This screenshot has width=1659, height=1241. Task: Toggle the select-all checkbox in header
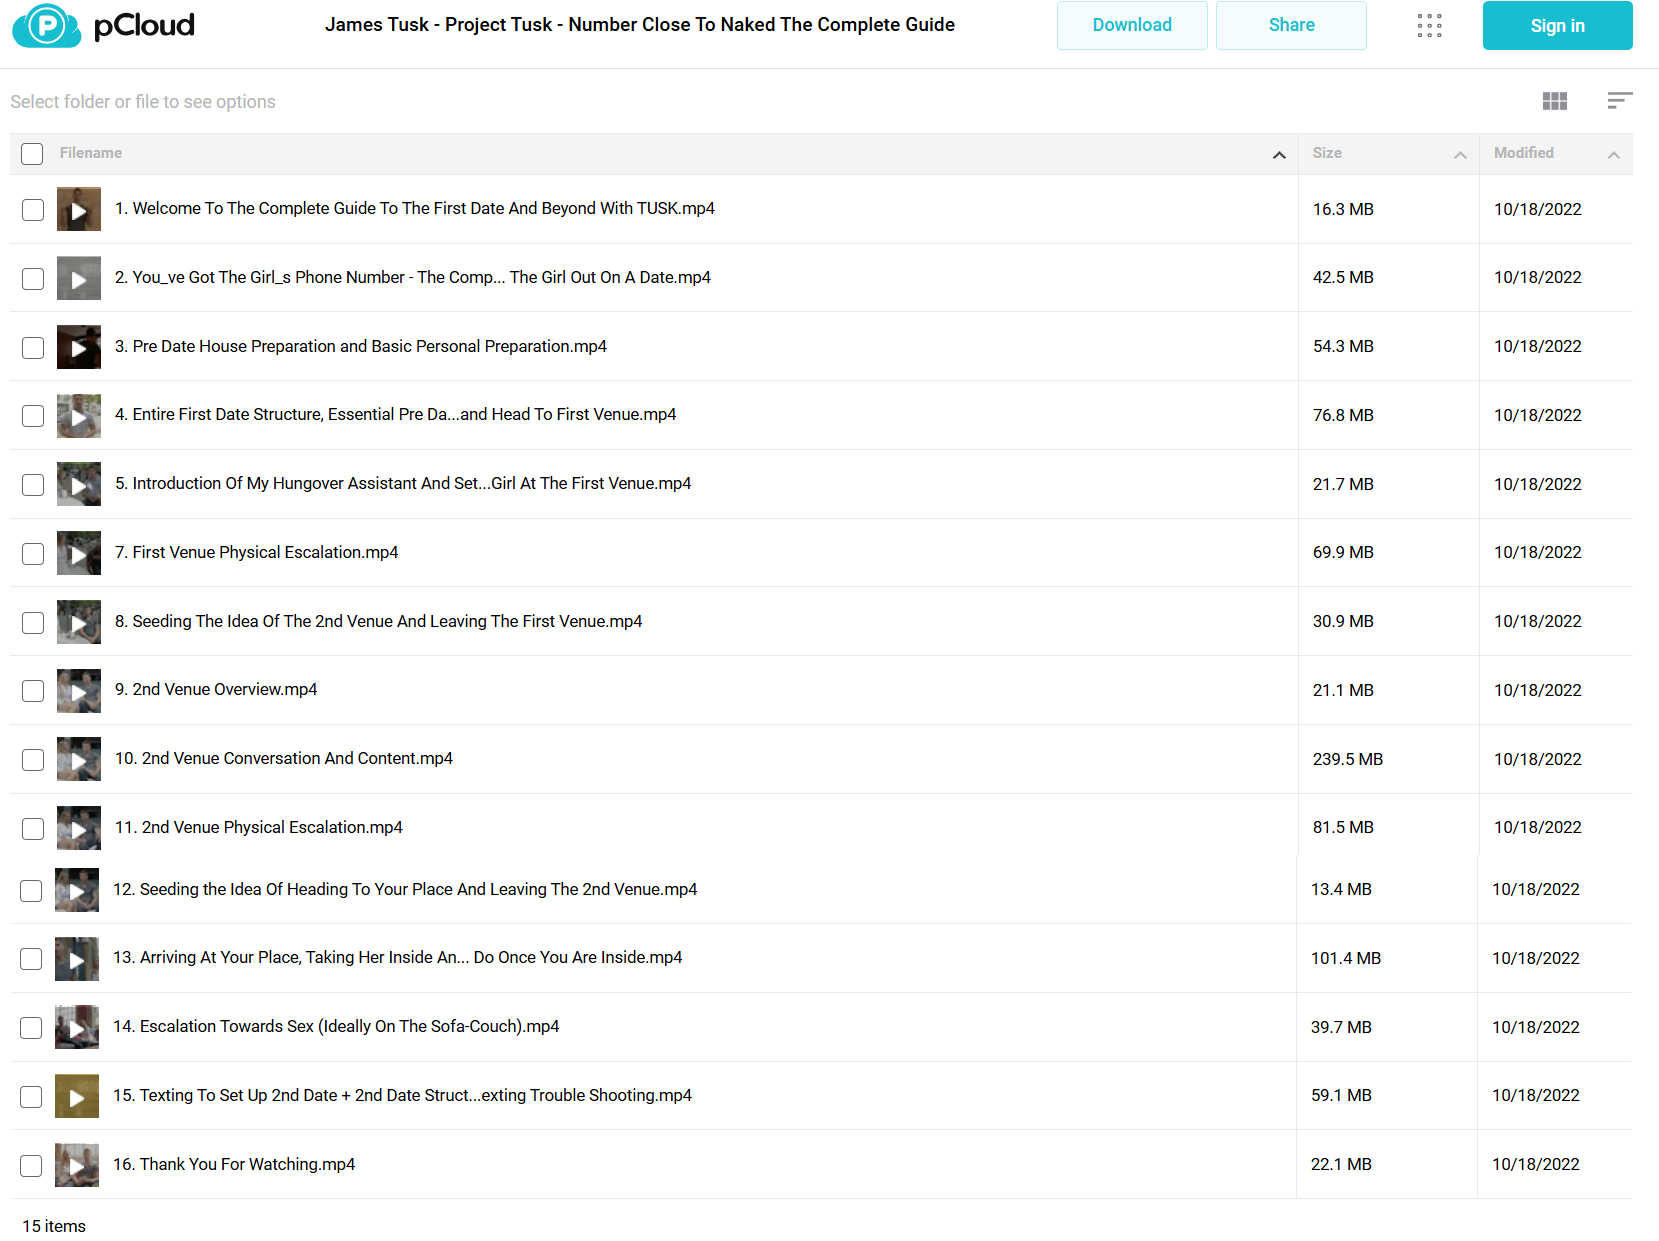point(32,154)
